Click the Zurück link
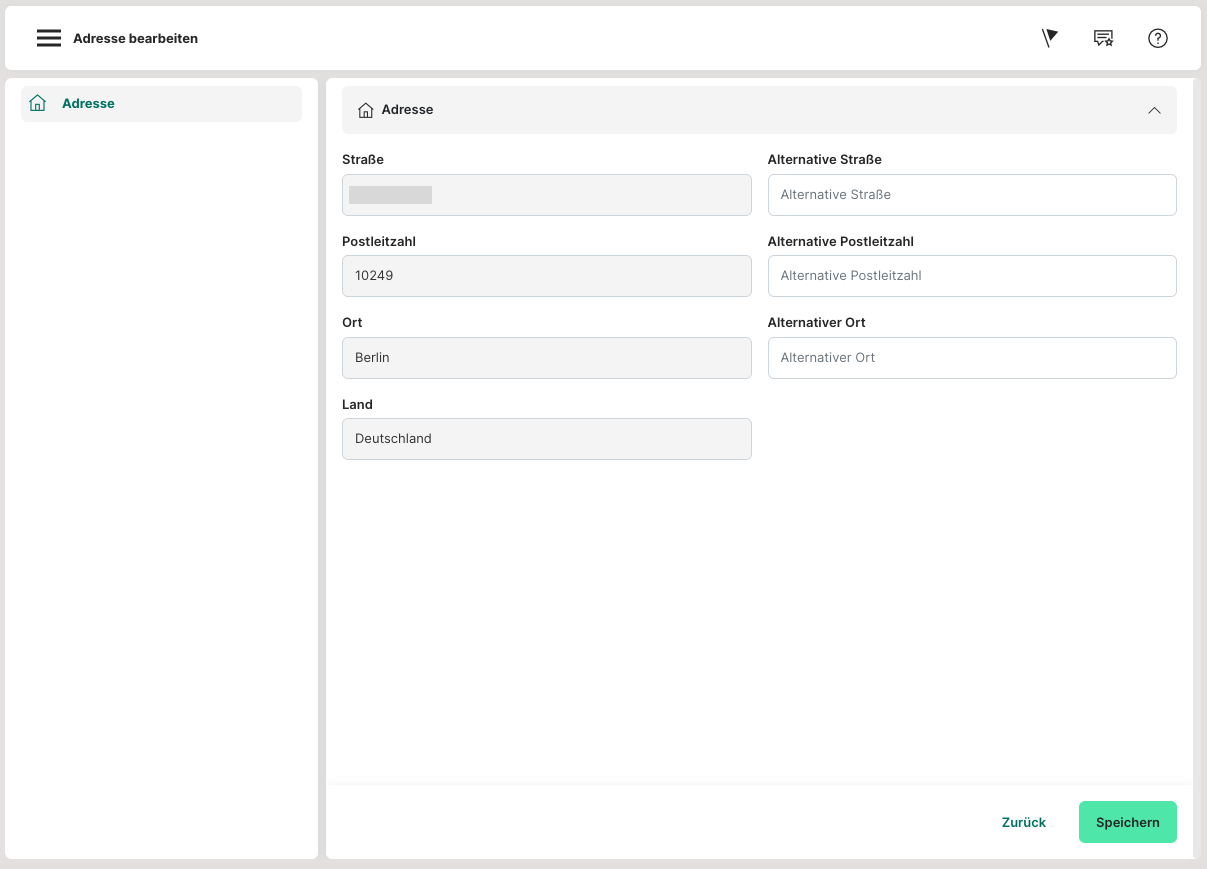1207x869 pixels. point(1023,822)
